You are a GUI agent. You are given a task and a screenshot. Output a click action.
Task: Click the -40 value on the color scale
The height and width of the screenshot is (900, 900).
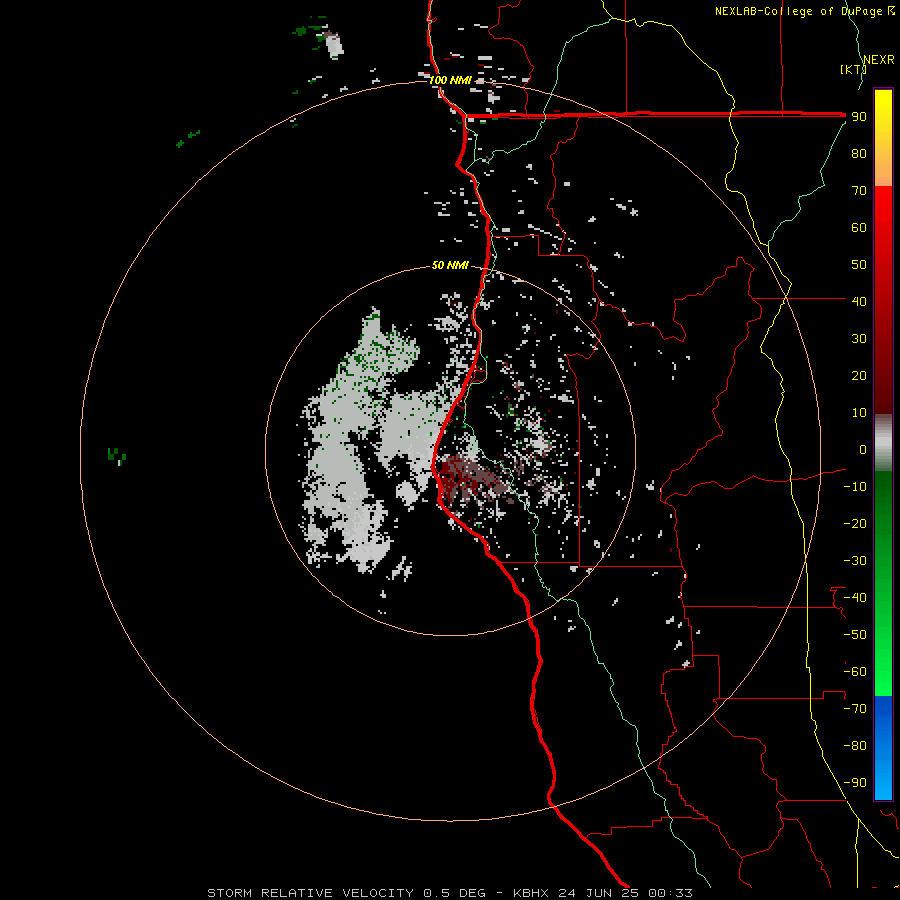tap(855, 598)
